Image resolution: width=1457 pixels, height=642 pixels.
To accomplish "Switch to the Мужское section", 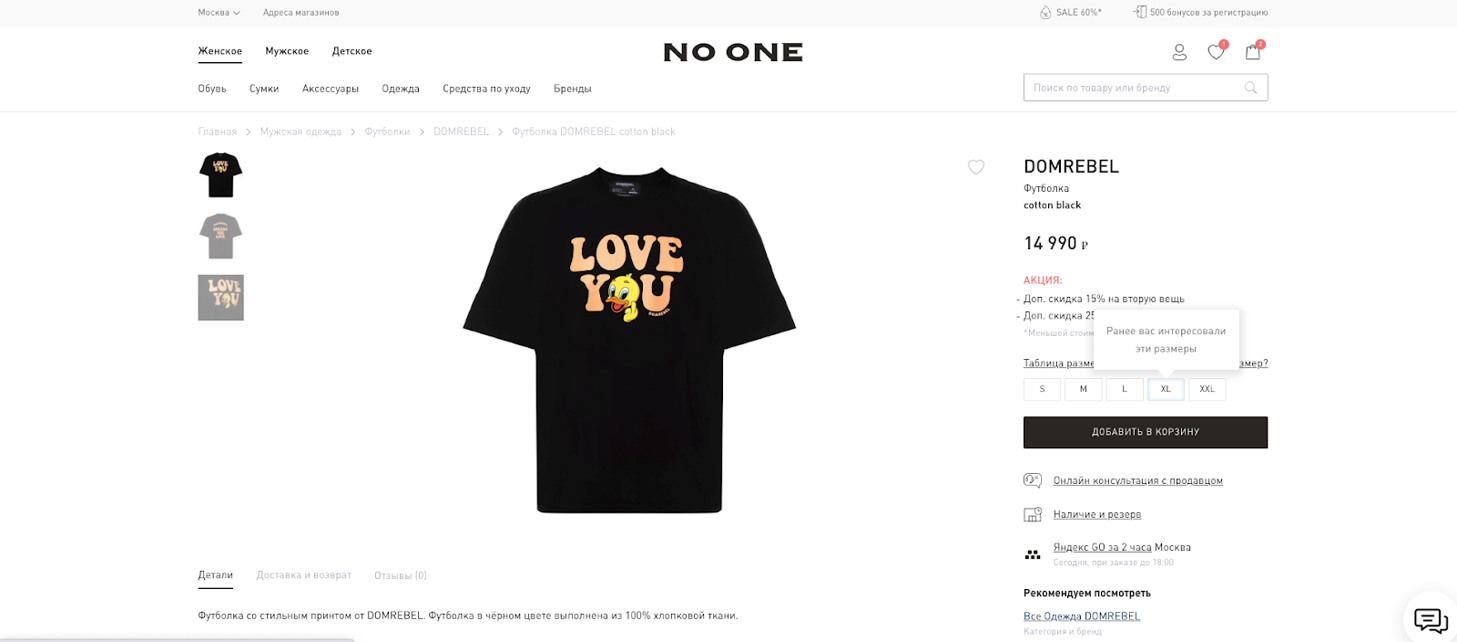I will coord(287,50).
